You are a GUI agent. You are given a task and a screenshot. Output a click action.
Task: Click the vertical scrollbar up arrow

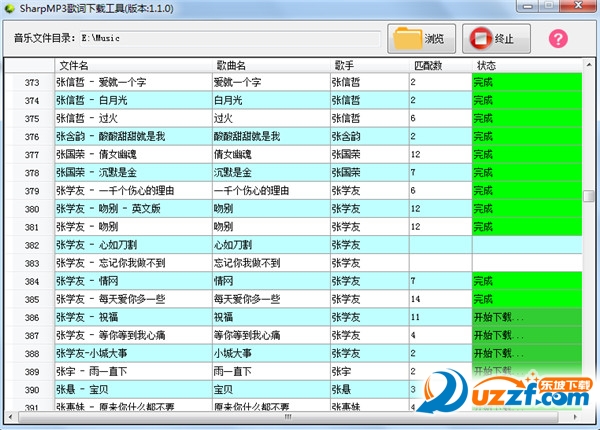[589, 65]
